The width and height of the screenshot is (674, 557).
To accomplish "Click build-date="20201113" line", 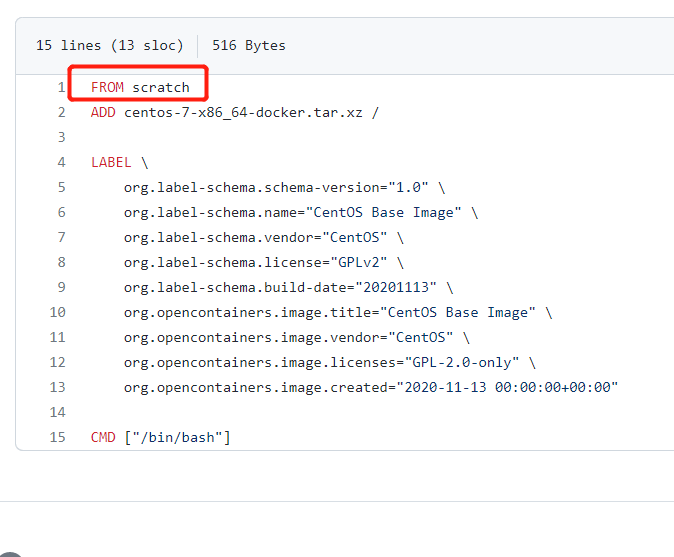I will [x=288, y=287].
